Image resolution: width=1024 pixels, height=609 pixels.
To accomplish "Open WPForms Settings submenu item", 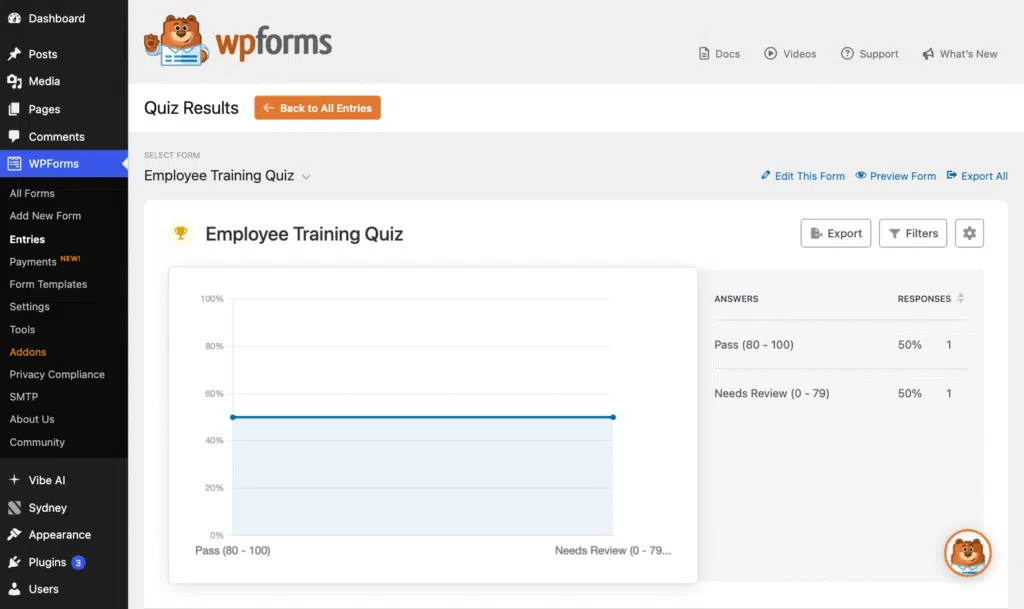I will [x=29, y=306].
